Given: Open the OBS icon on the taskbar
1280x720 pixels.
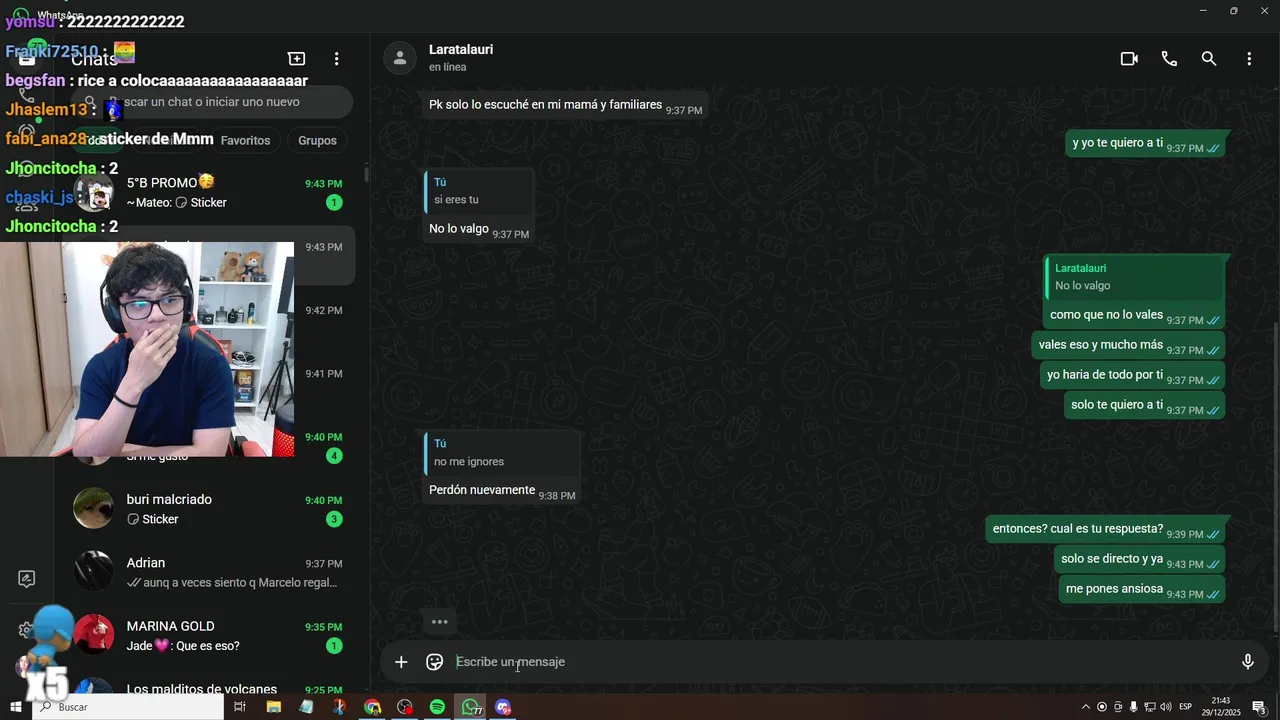Looking at the screenshot, I should click(x=405, y=707).
